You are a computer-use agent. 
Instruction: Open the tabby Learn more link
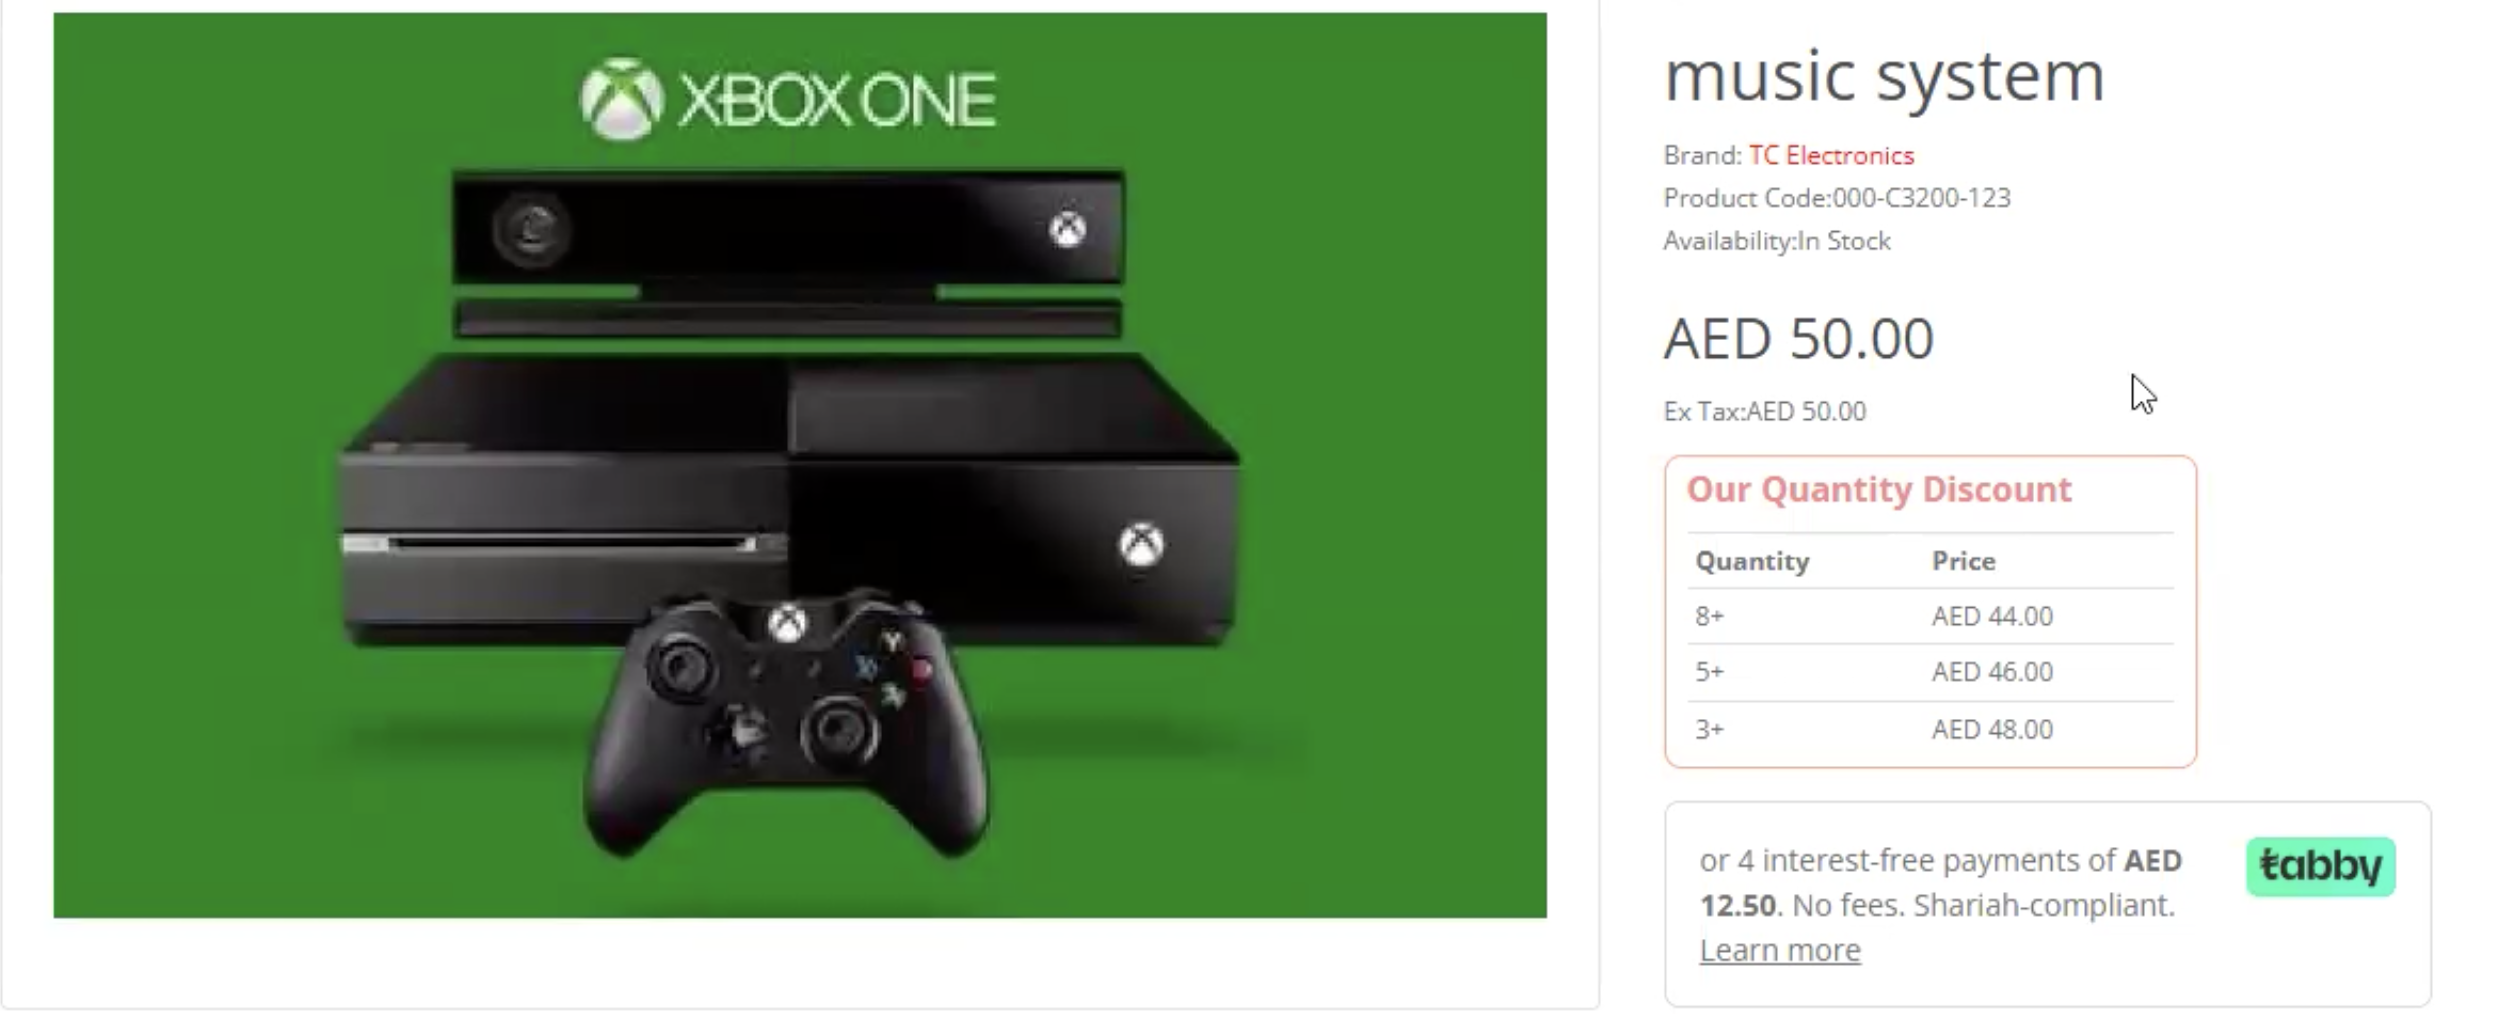pos(1779,950)
